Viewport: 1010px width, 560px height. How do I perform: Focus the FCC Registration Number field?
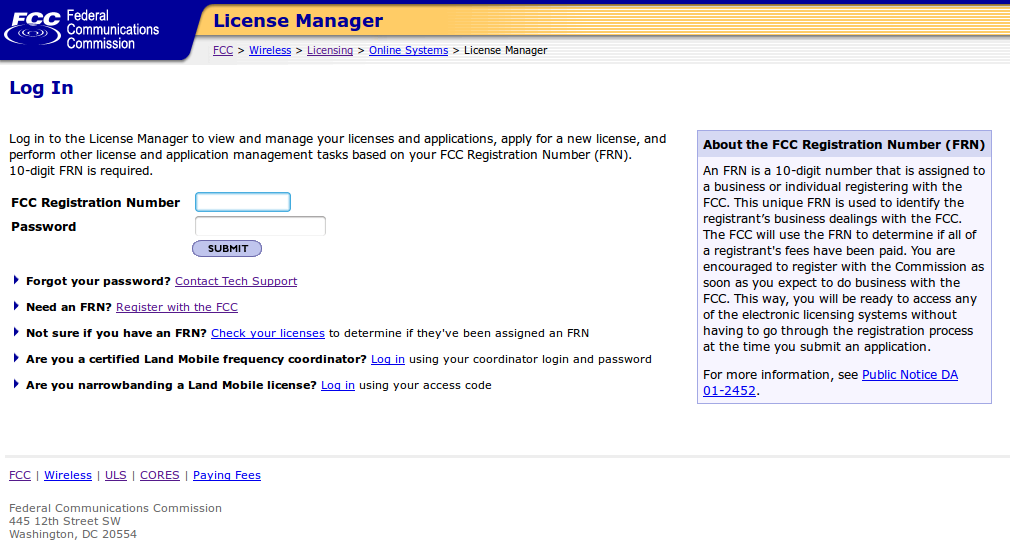(x=243, y=202)
